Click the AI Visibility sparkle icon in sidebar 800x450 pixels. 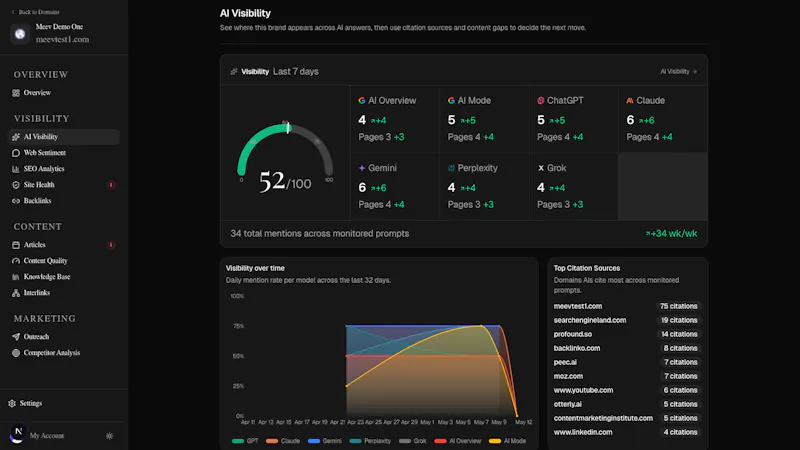coord(16,137)
